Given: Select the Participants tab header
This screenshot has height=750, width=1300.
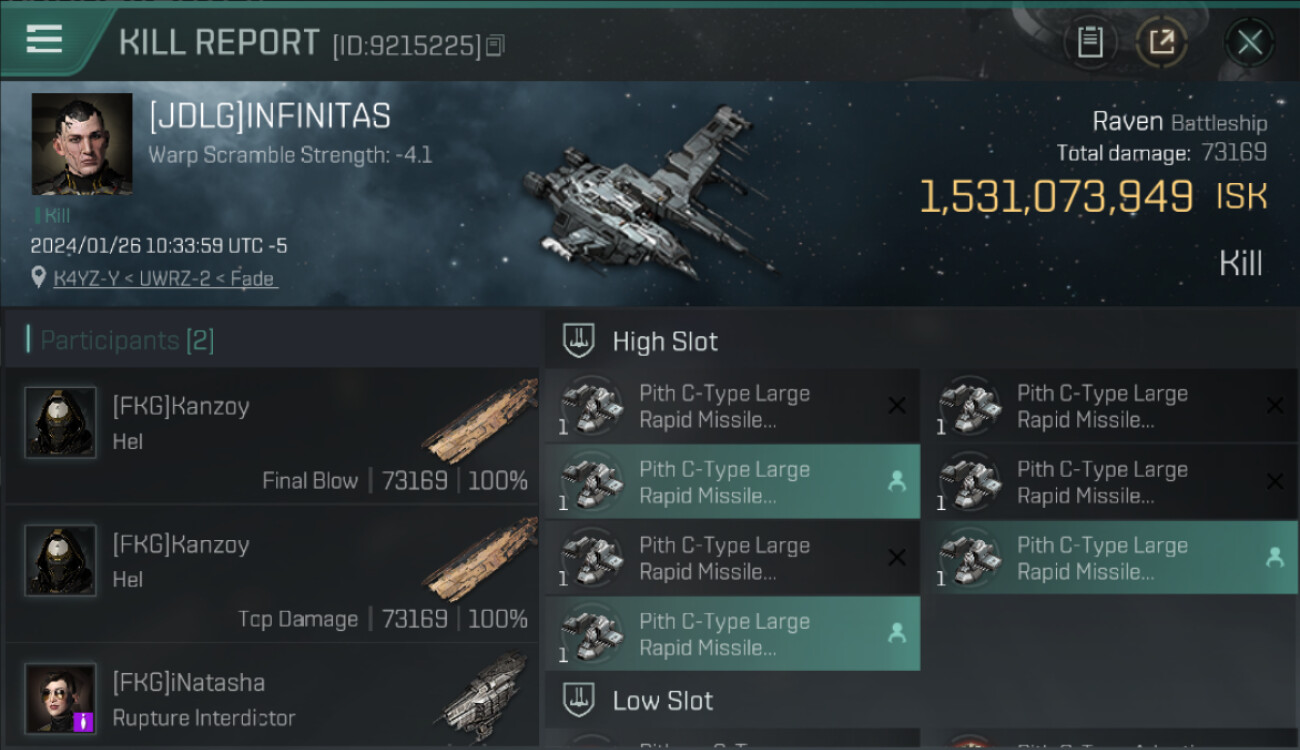Looking at the screenshot, I should (127, 341).
